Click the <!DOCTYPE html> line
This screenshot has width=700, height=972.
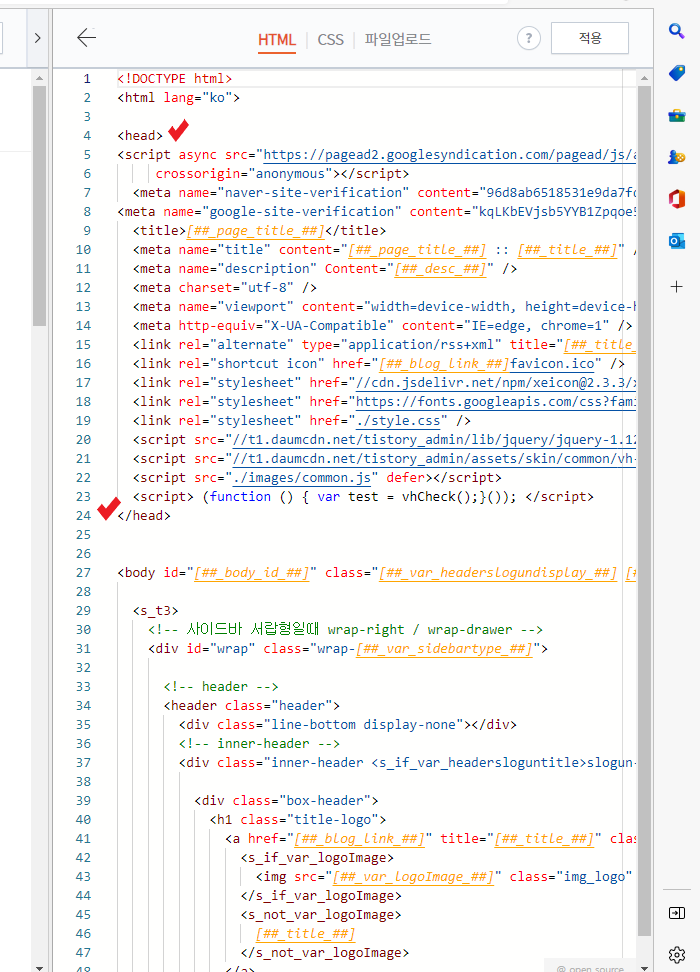175,79
